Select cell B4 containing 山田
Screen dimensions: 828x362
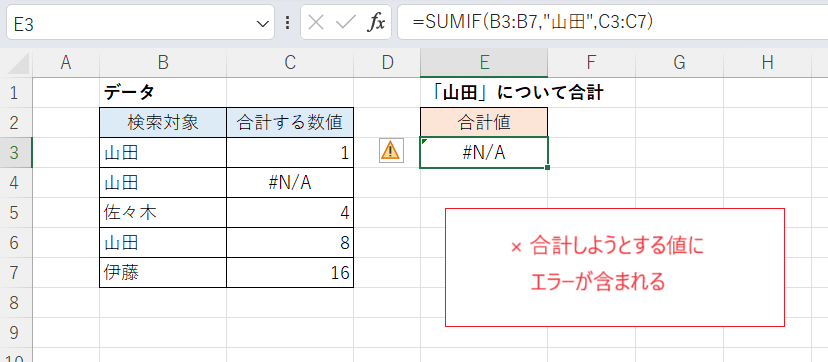163,183
